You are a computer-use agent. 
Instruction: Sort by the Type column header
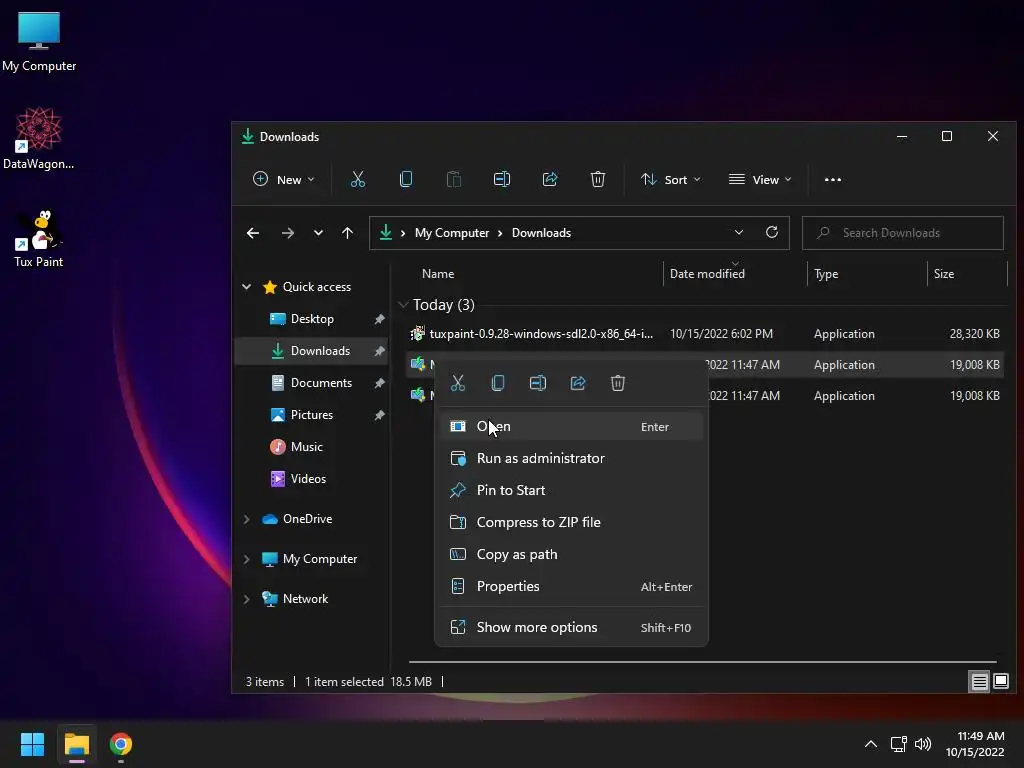(826, 274)
